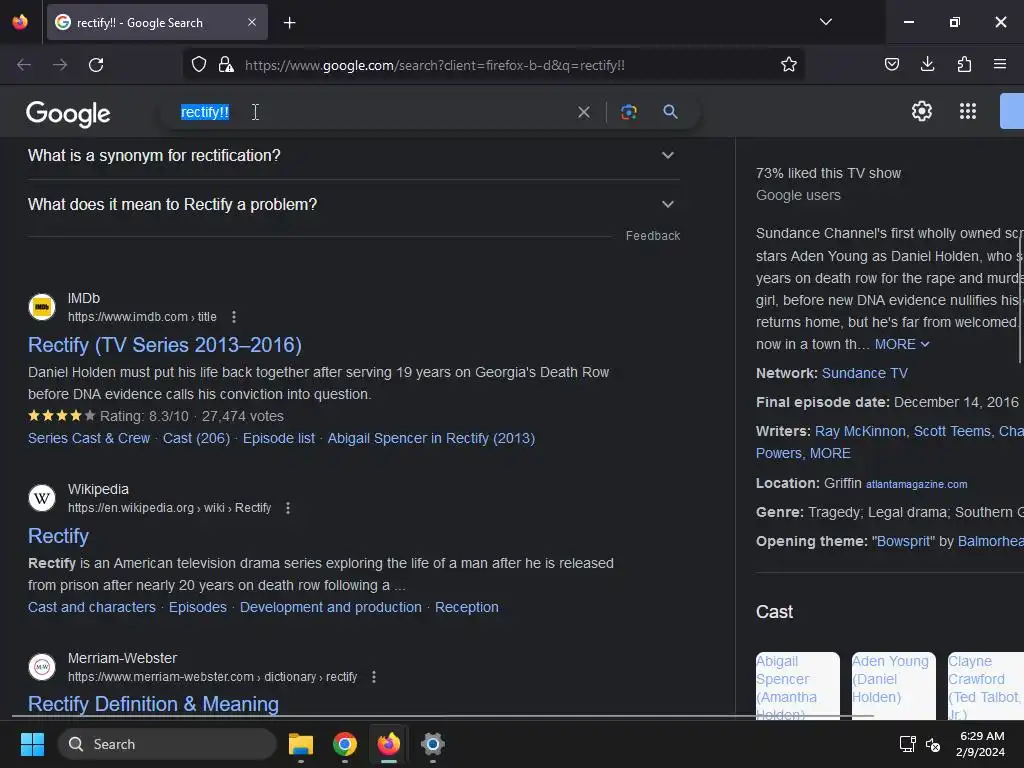Open 'Cast (206)' sitelink
The height and width of the screenshot is (768, 1024).
pyautogui.click(x=197, y=438)
